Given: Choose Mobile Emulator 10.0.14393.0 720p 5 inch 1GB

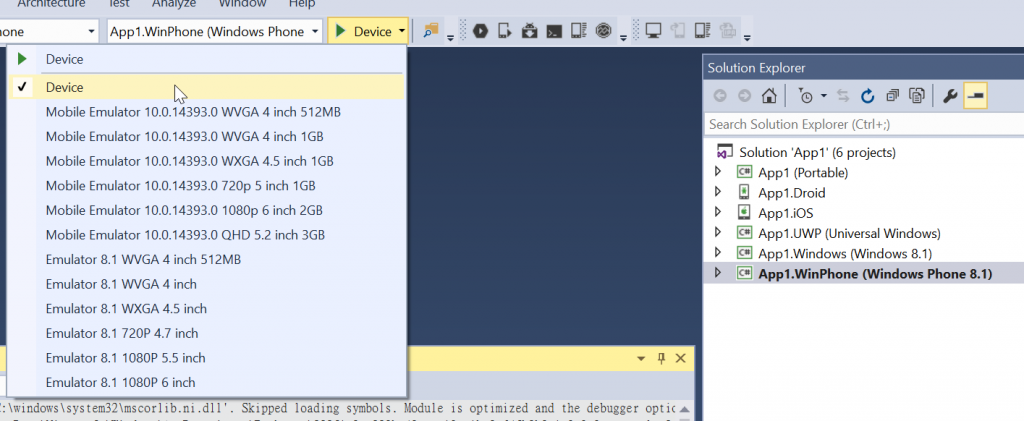Looking at the screenshot, I should point(206,186).
